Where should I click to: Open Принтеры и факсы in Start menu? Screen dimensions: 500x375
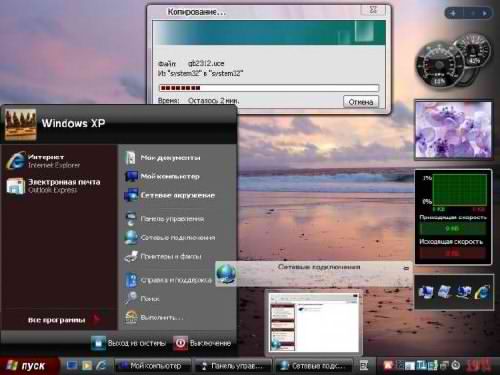click(x=163, y=257)
